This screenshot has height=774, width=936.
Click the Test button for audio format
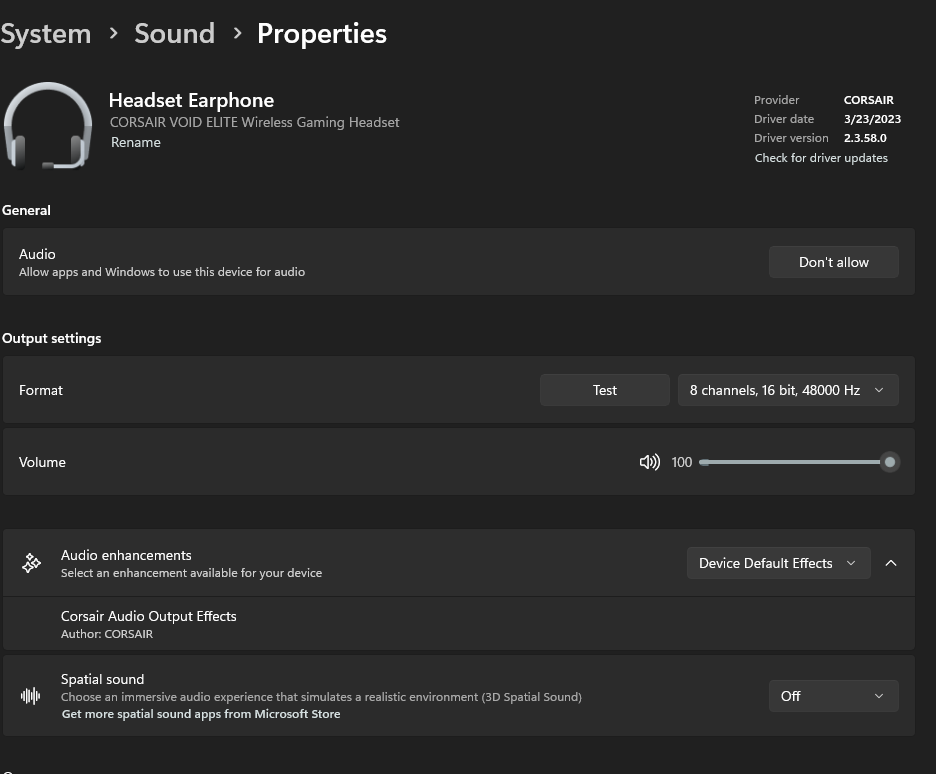click(604, 390)
